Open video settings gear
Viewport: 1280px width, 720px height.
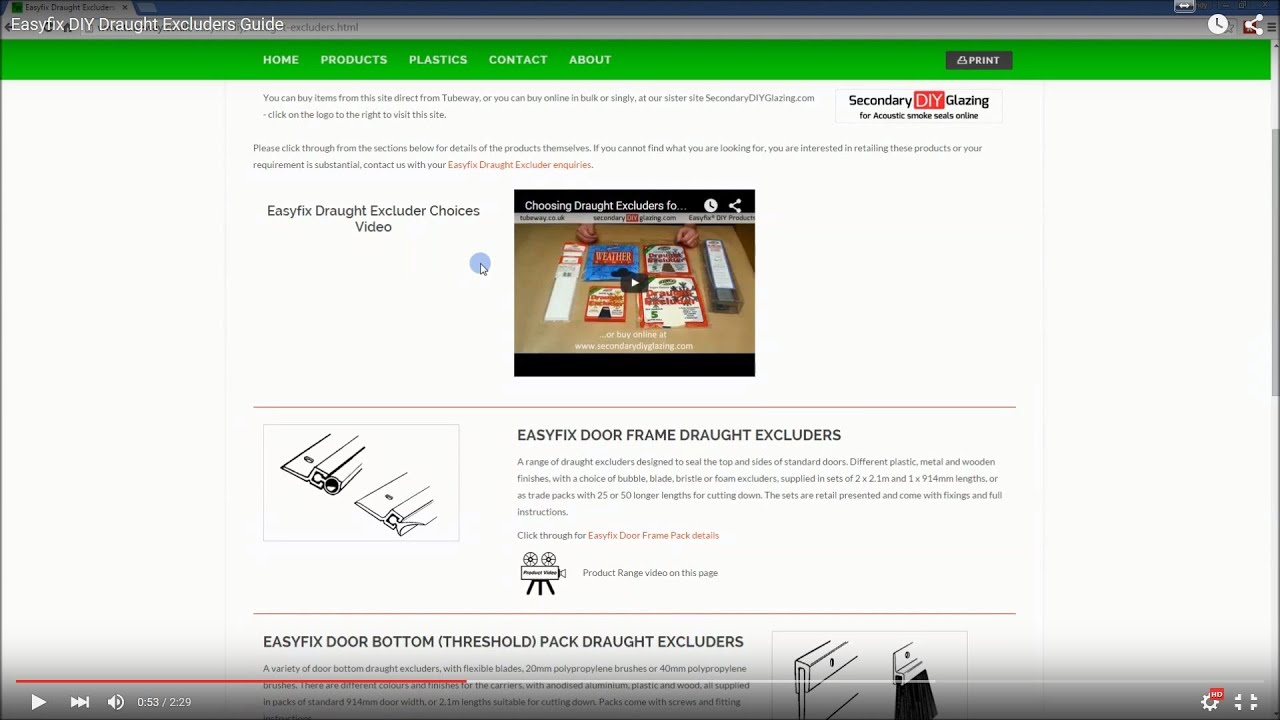click(1211, 701)
